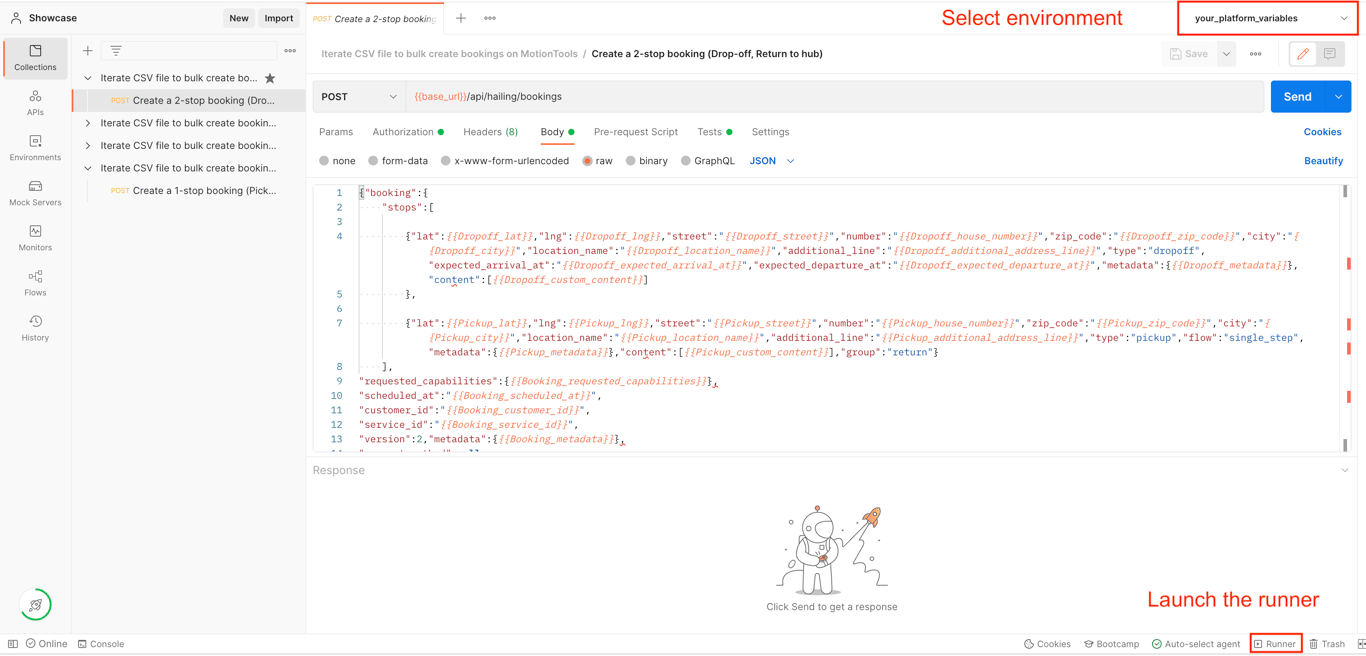Collapse the first Iterate CSV collection

88,78
